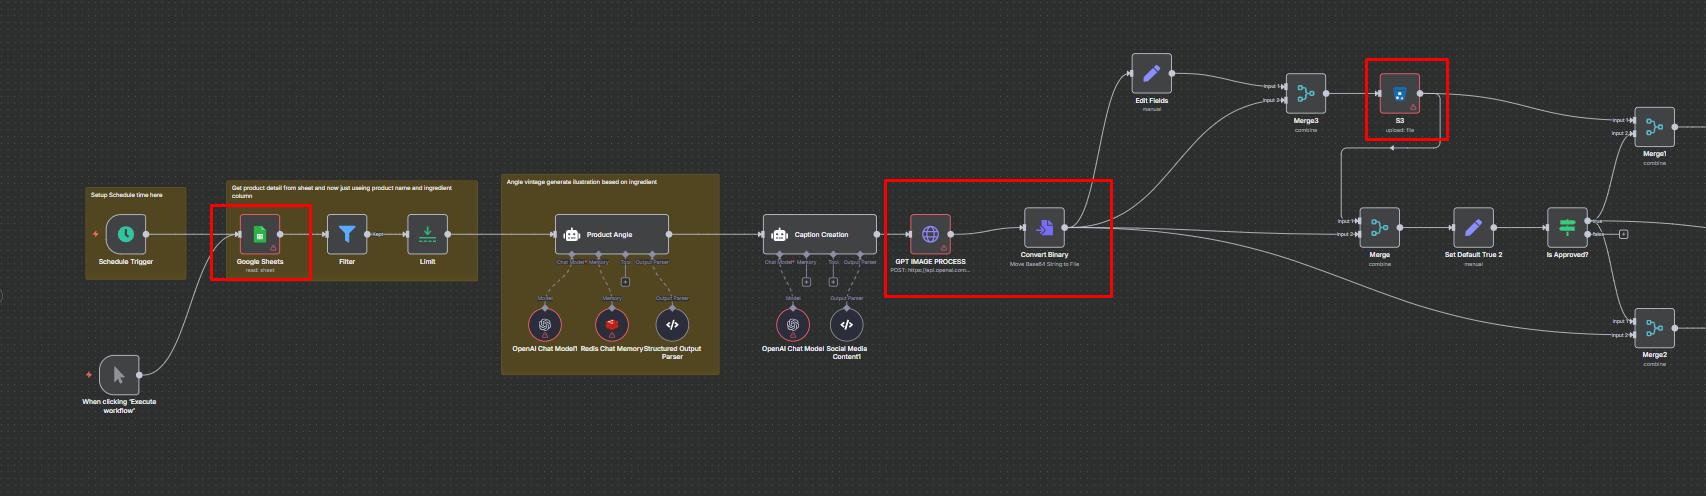Add a Tool to Caption Creation via plus
This screenshot has height=496, width=1706.
[x=834, y=282]
